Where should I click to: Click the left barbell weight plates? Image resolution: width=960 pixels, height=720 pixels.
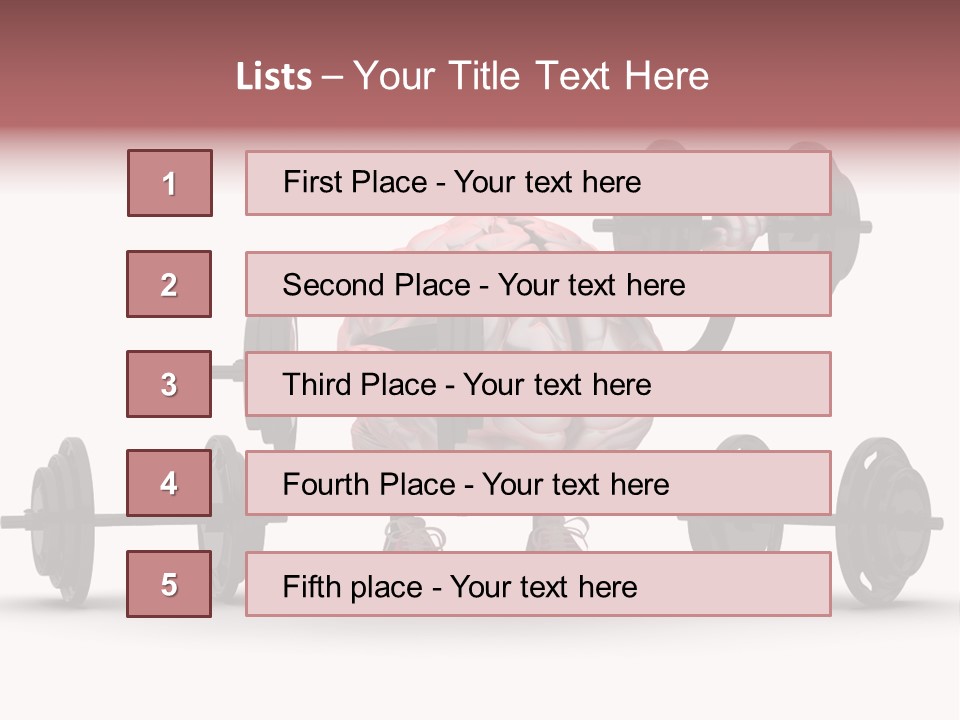click(x=61, y=520)
